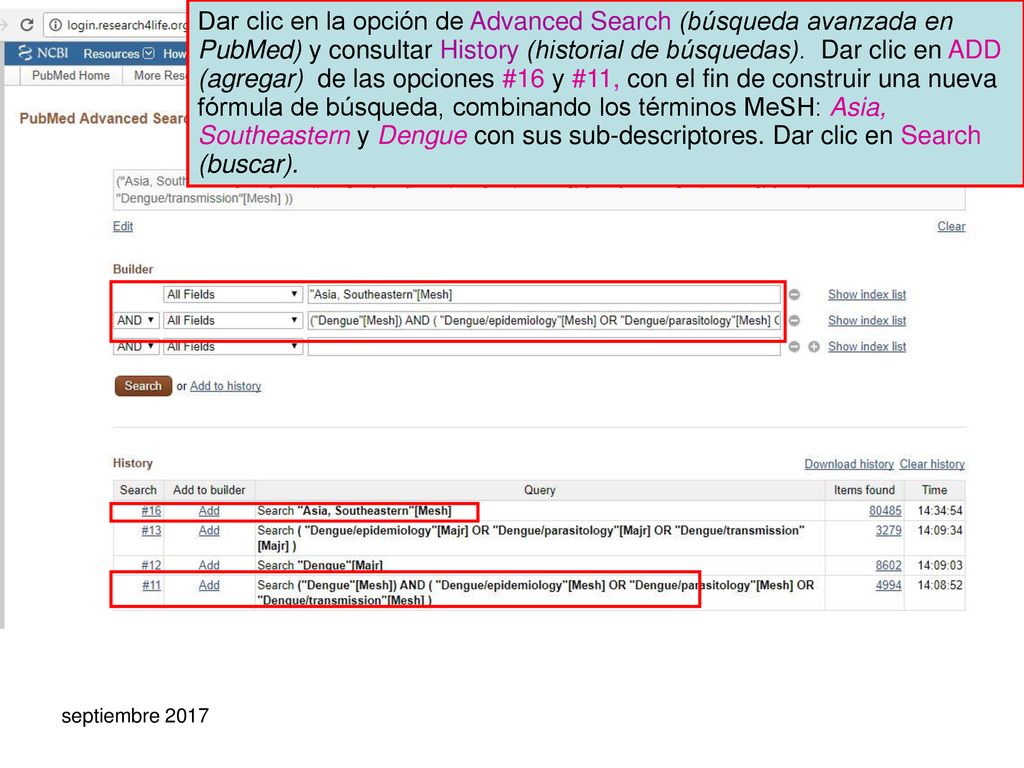Viewport: 1024px width, 768px height.
Task: Click the "Asia, Southeastern"[Mesh] builder field
Action: pos(544,295)
